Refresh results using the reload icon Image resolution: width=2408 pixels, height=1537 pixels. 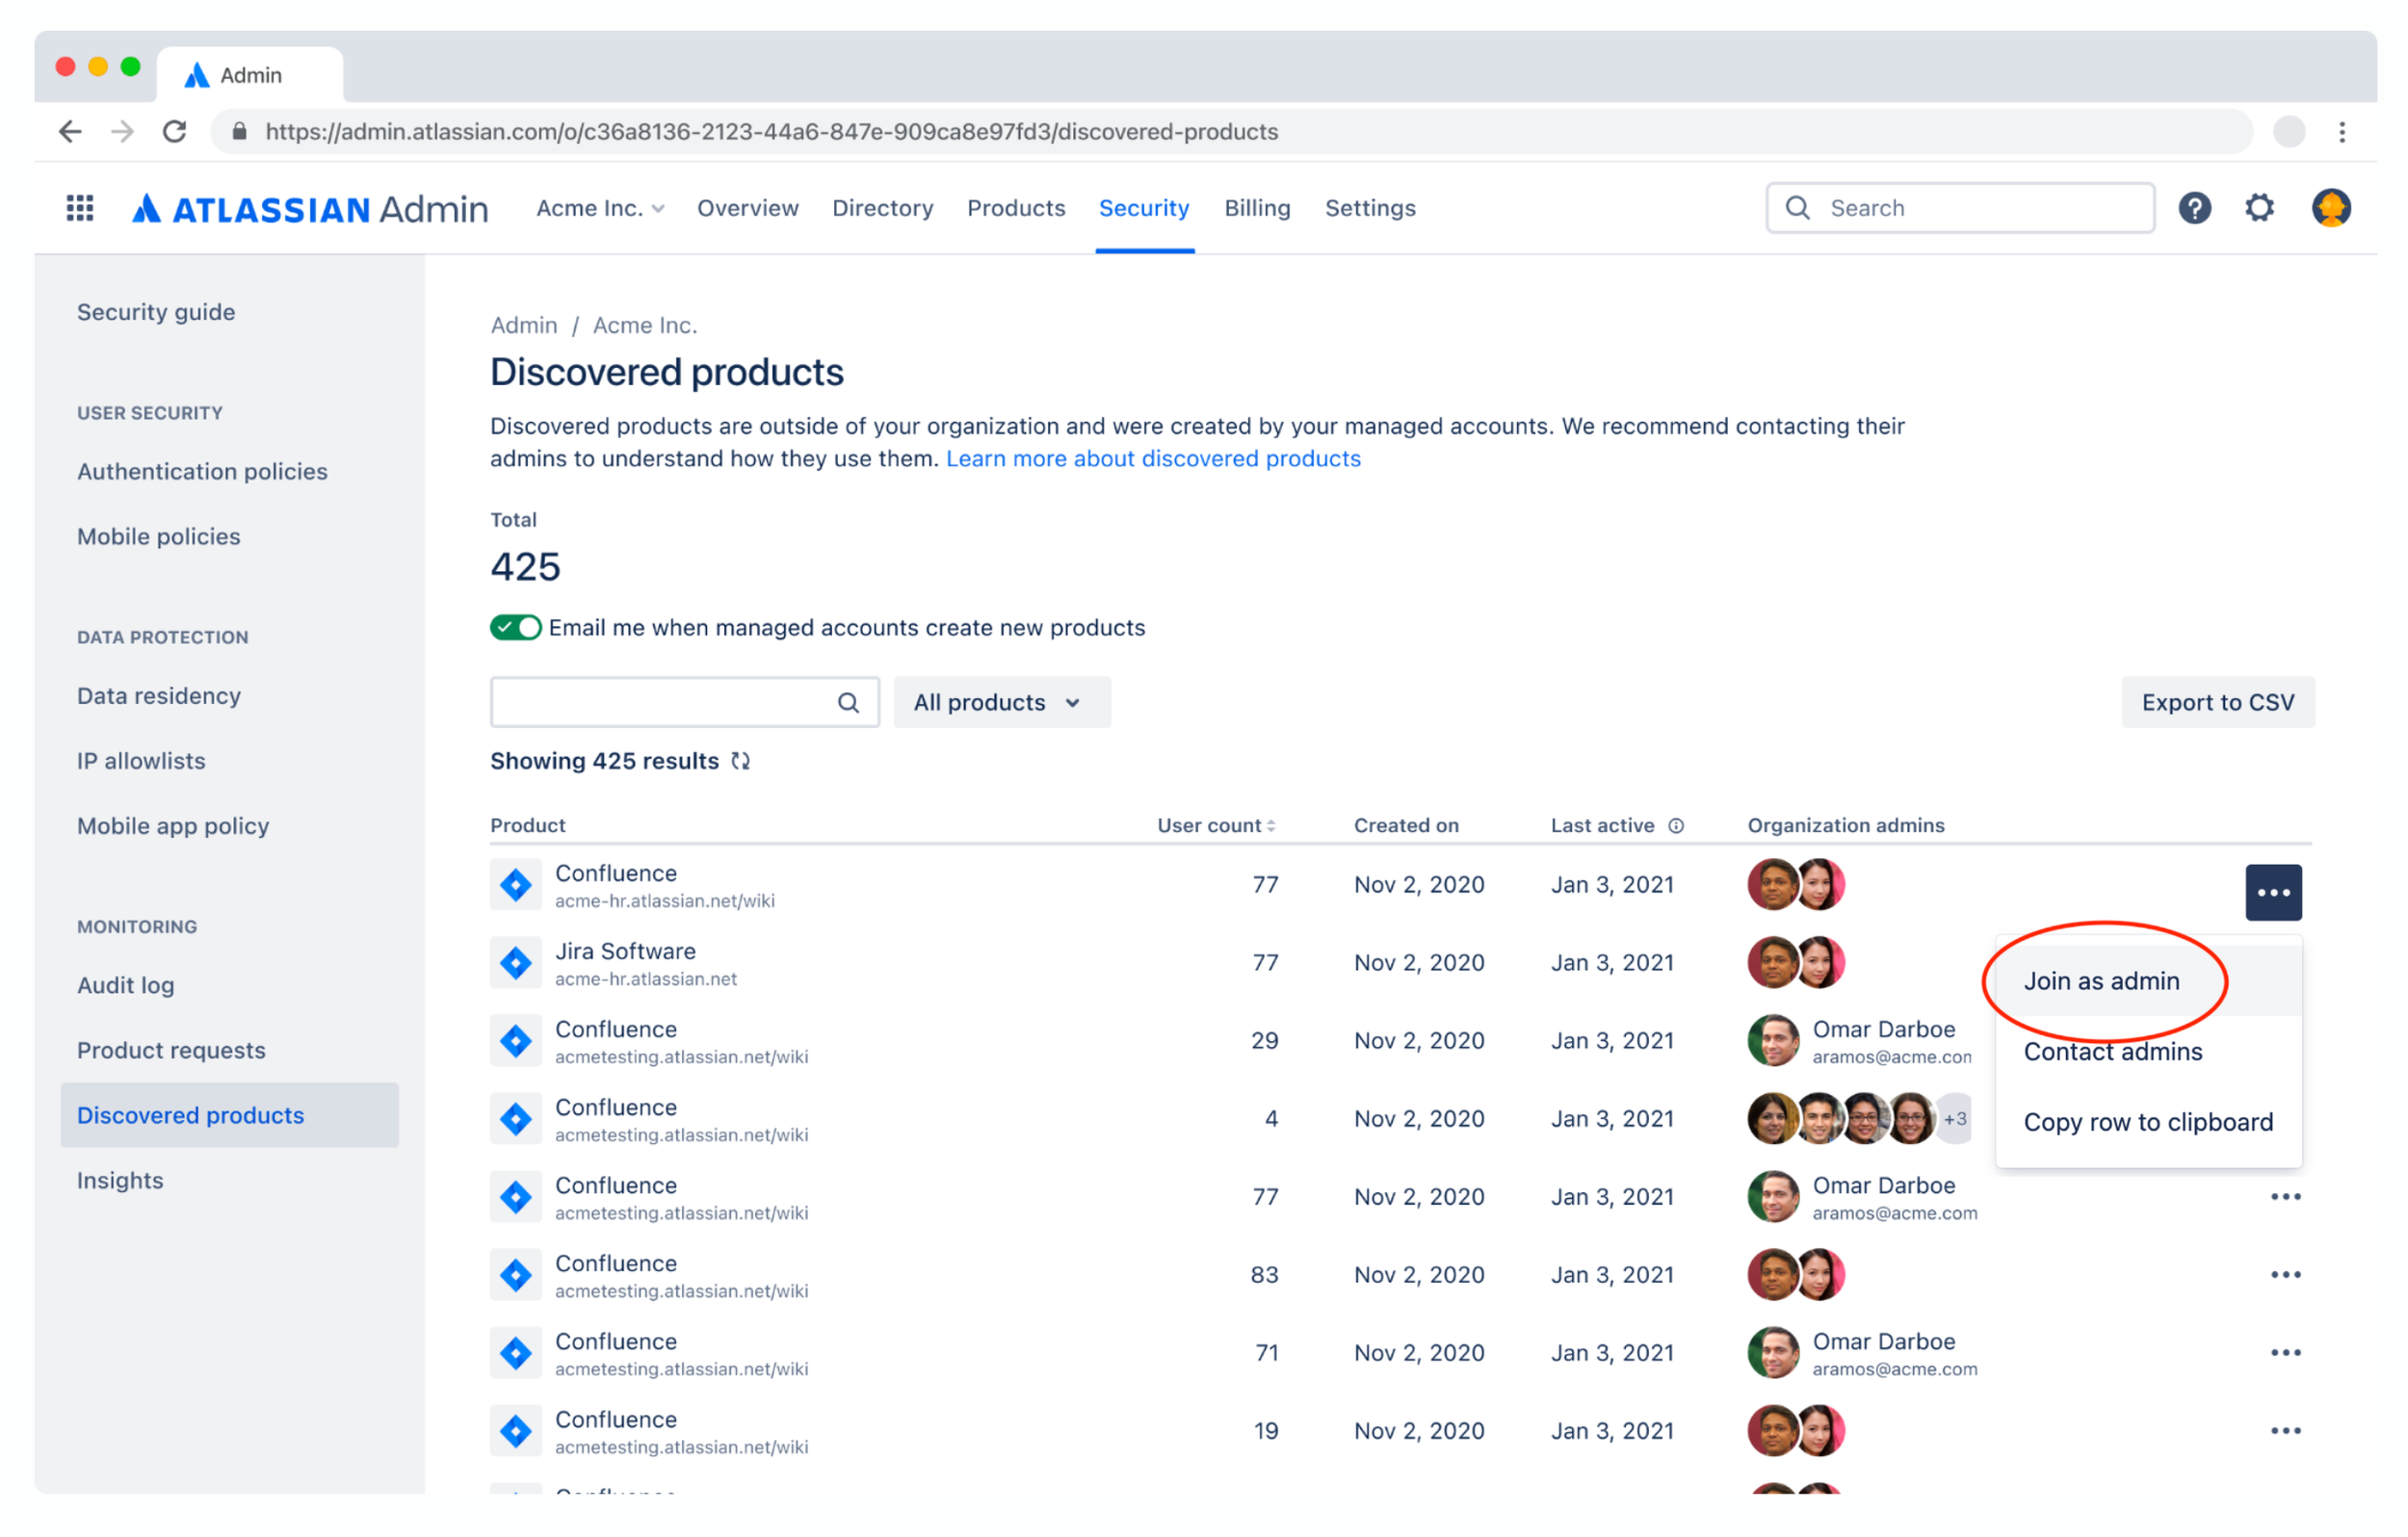[x=741, y=761]
